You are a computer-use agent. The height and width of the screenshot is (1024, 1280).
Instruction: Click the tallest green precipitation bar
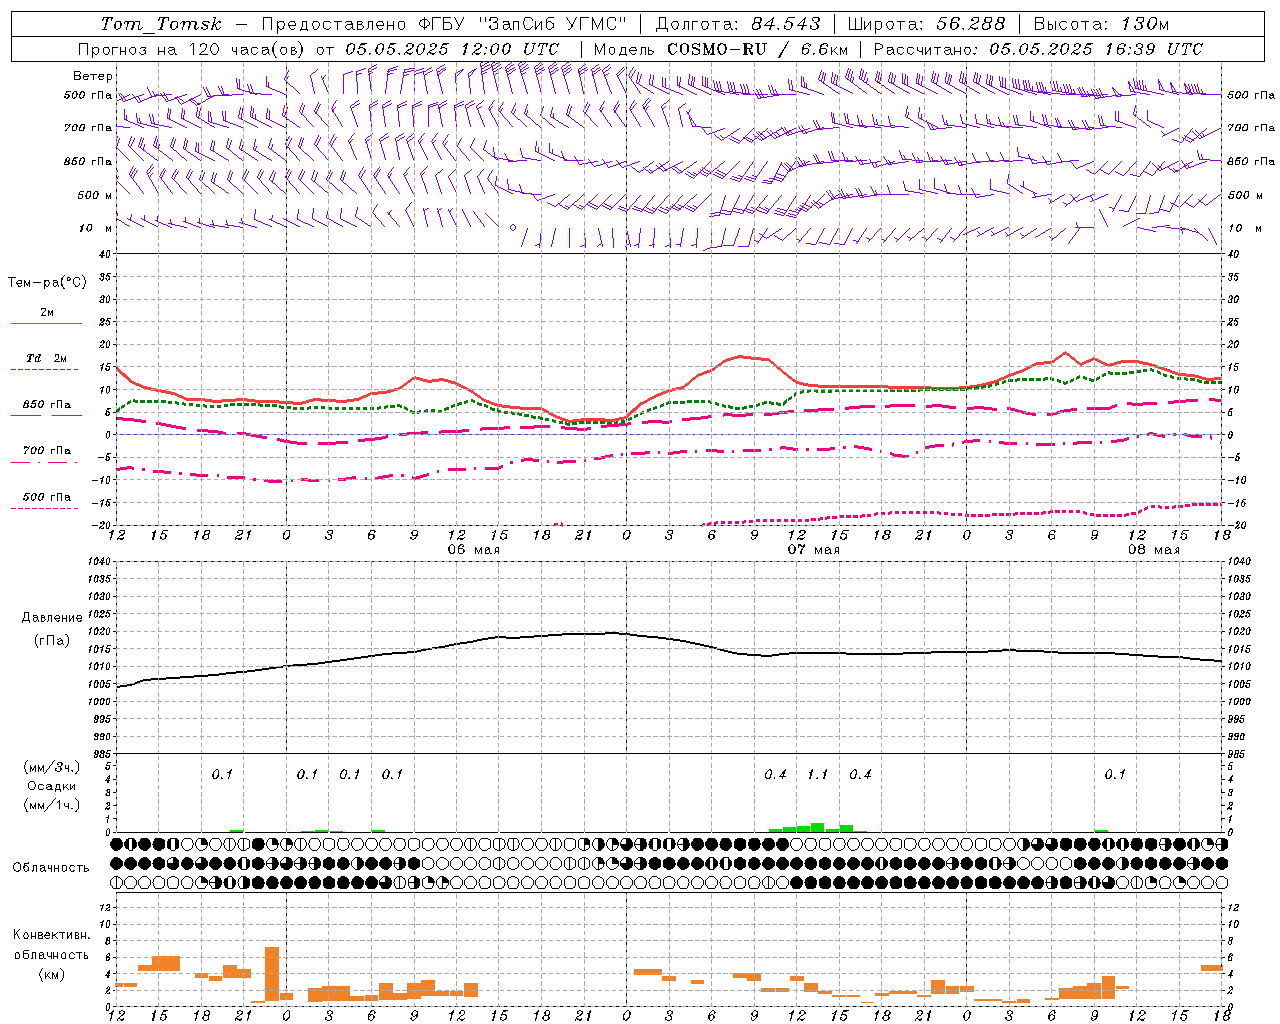click(x=817, y=827)
